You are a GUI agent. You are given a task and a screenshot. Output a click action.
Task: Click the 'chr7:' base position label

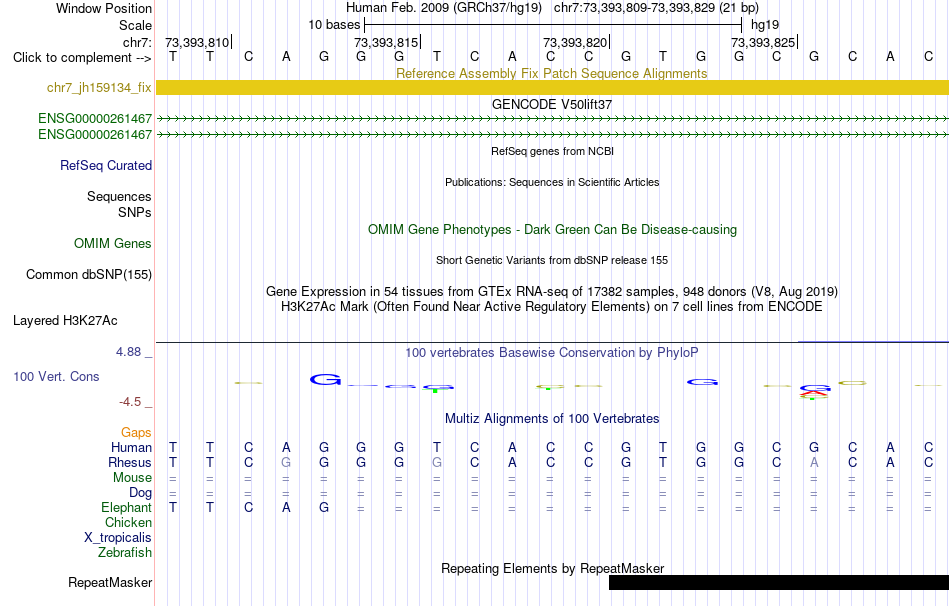pyautogui.click(x=137, y=42)
